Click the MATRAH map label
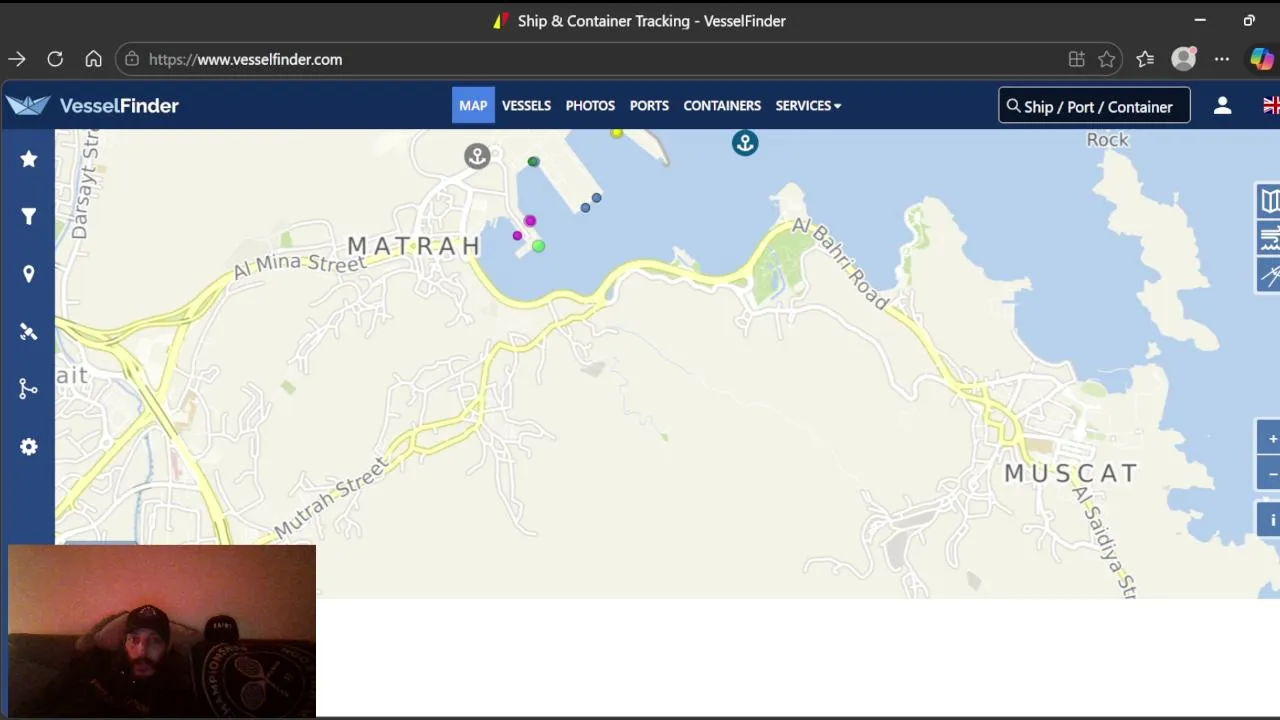Screen dimensions: 1280x720 point(414,246)
